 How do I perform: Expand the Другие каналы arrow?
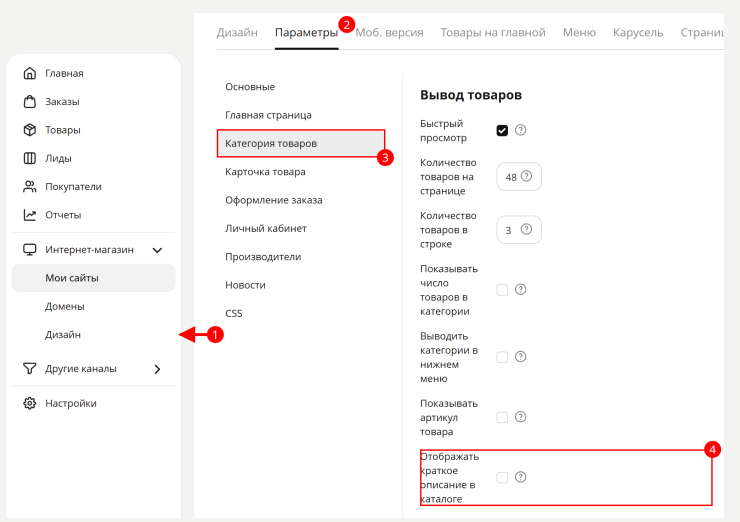(x=157, y=369)
